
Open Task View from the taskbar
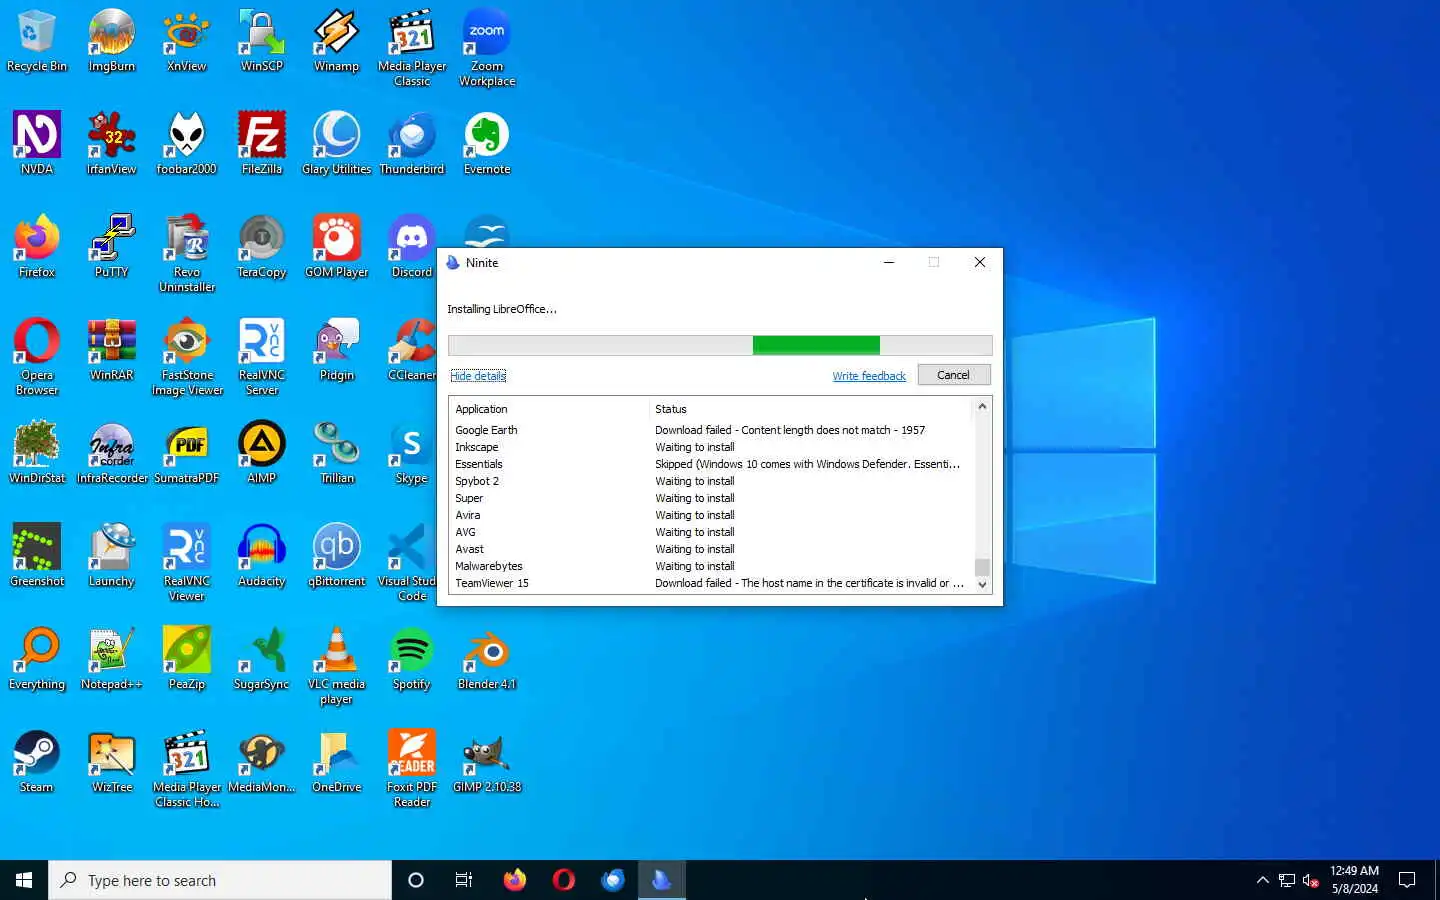tap(464, 880)
